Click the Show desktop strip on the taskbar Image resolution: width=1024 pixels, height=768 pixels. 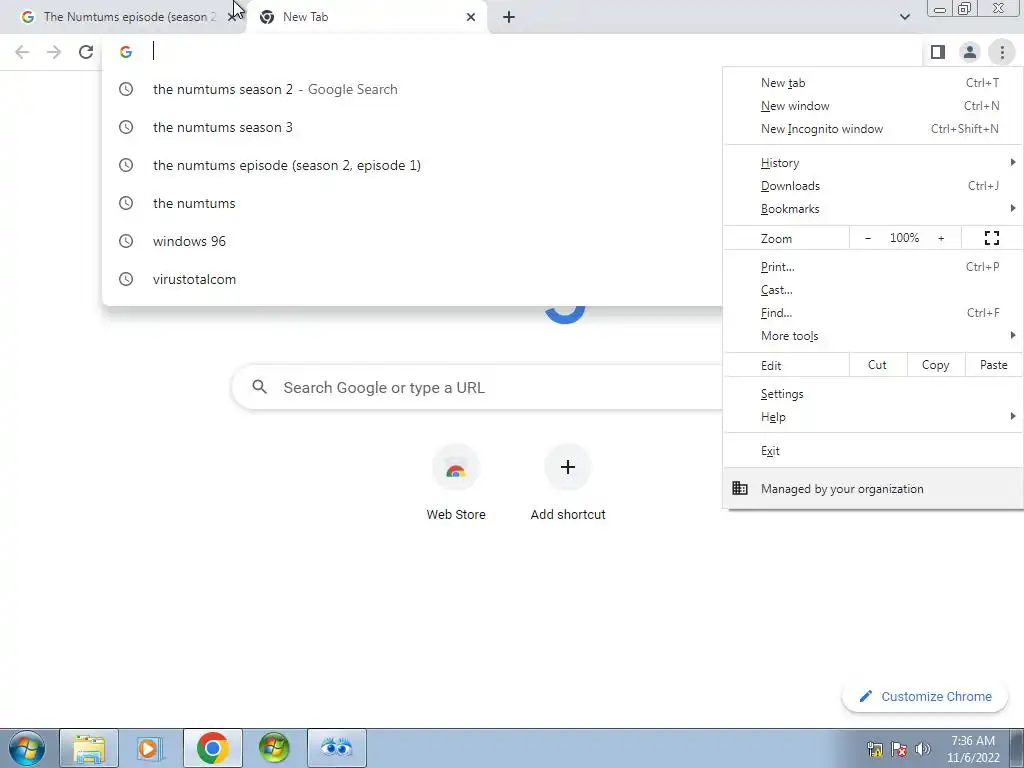click(1017, 748)
